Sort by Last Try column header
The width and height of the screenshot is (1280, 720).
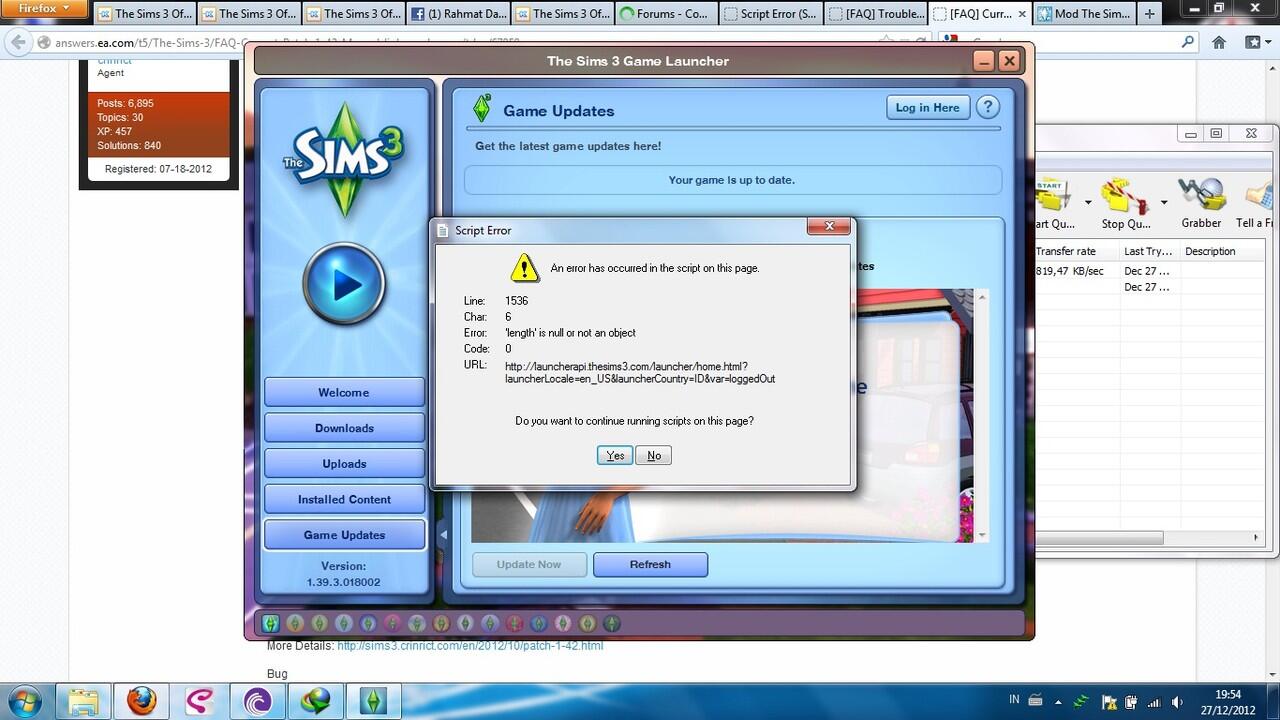(1149, 251)
